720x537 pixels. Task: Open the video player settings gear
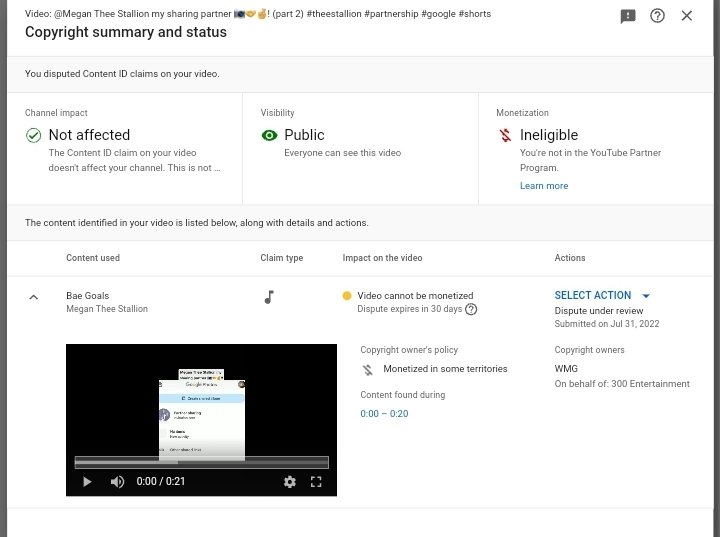point(290,481)
